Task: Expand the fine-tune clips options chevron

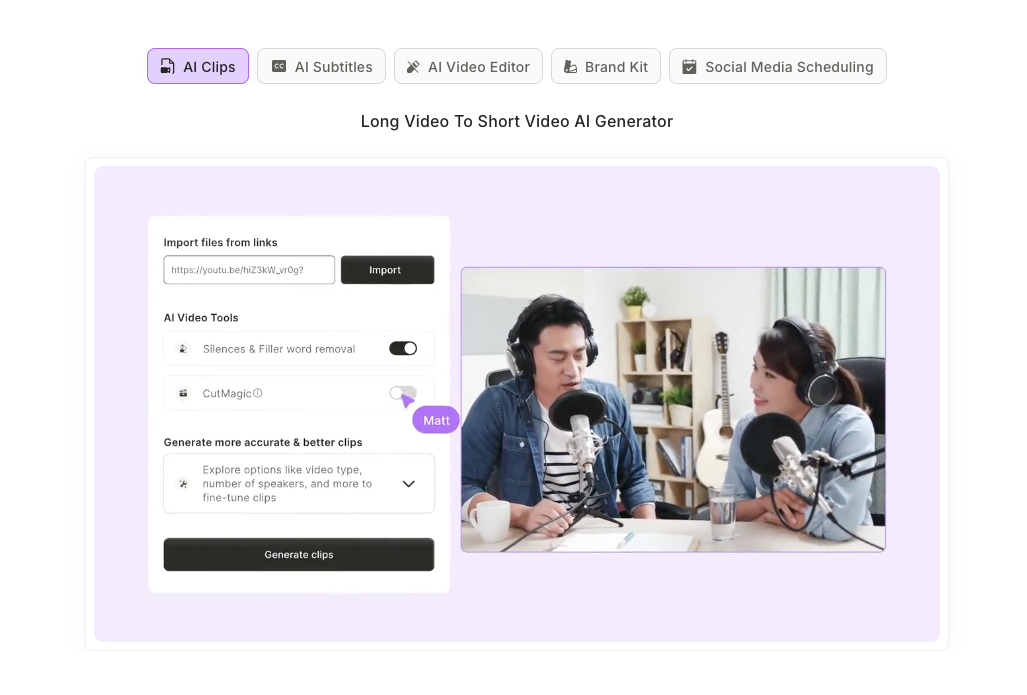Action: click(409, 483)
